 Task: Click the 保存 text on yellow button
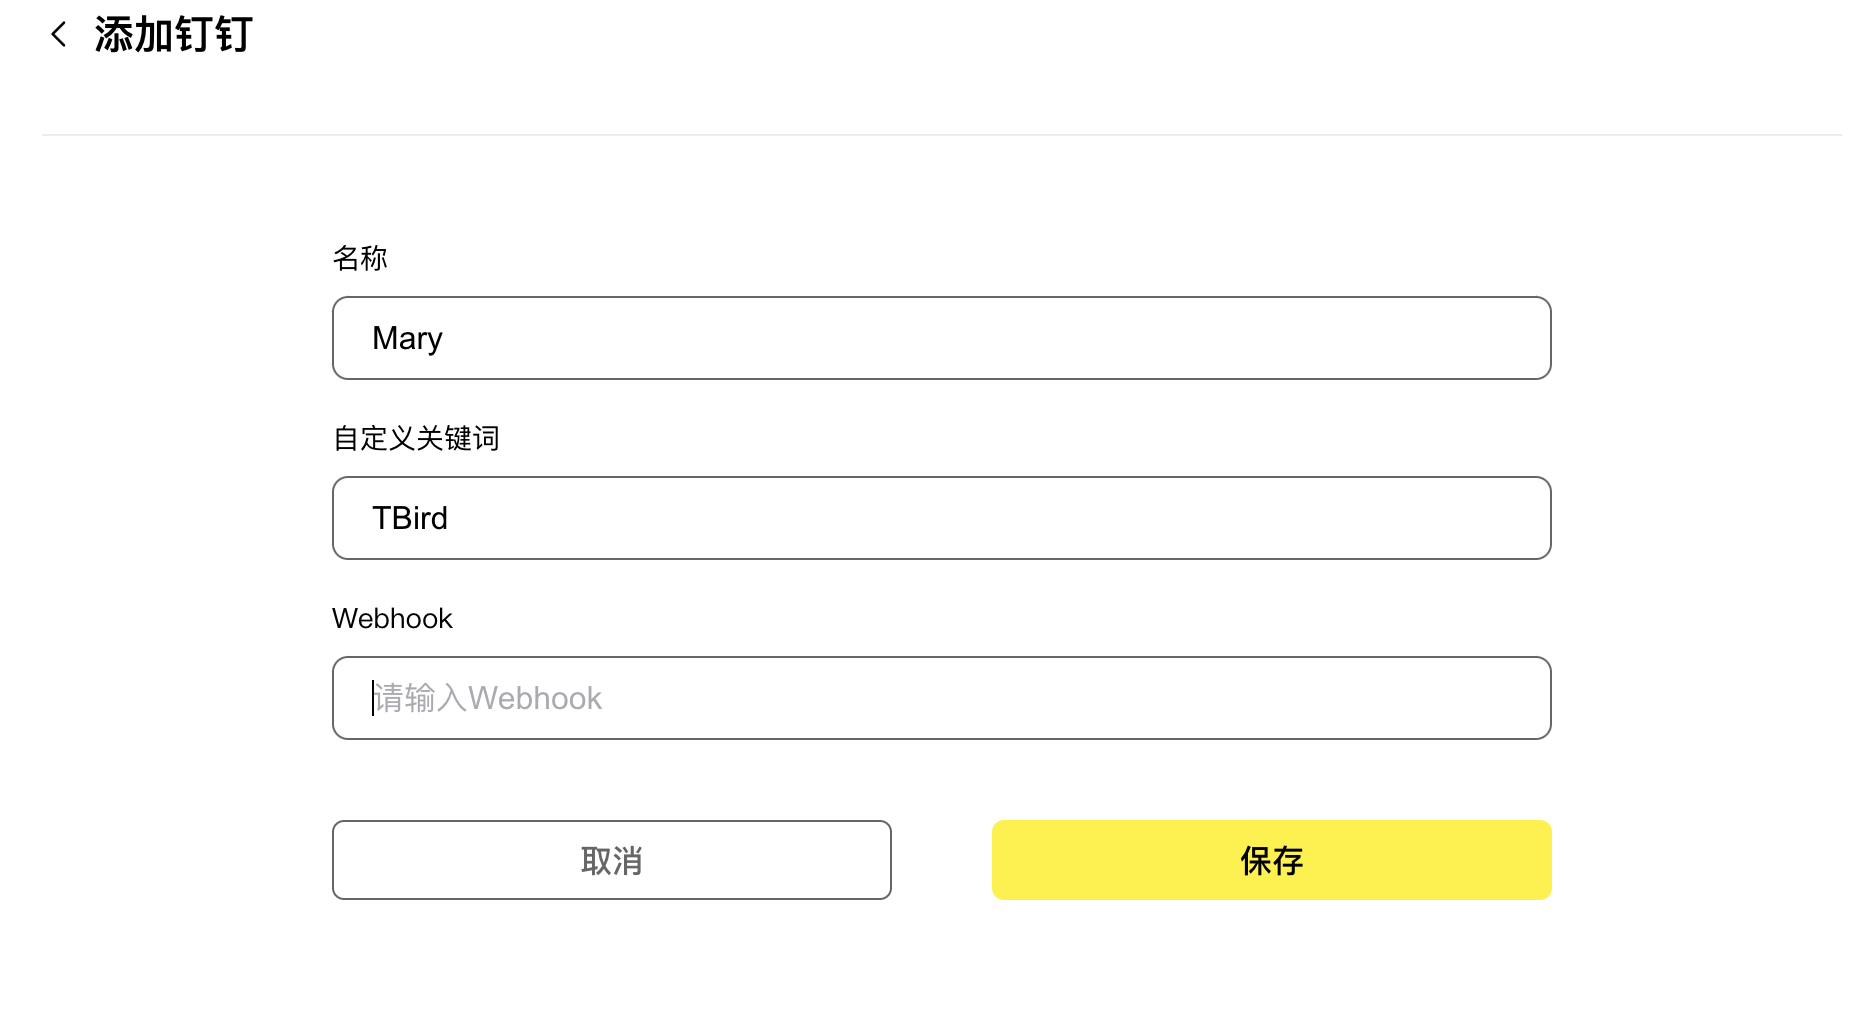tap(1271, 861)
